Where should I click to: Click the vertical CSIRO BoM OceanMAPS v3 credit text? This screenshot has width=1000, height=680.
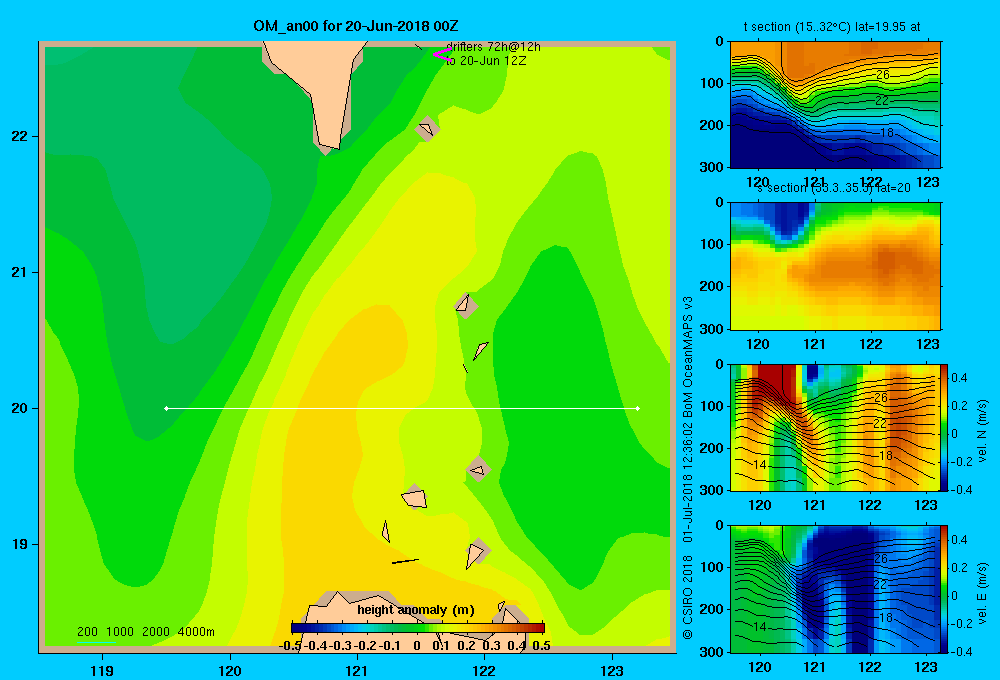pyautogui.click(x=688, y=467)
